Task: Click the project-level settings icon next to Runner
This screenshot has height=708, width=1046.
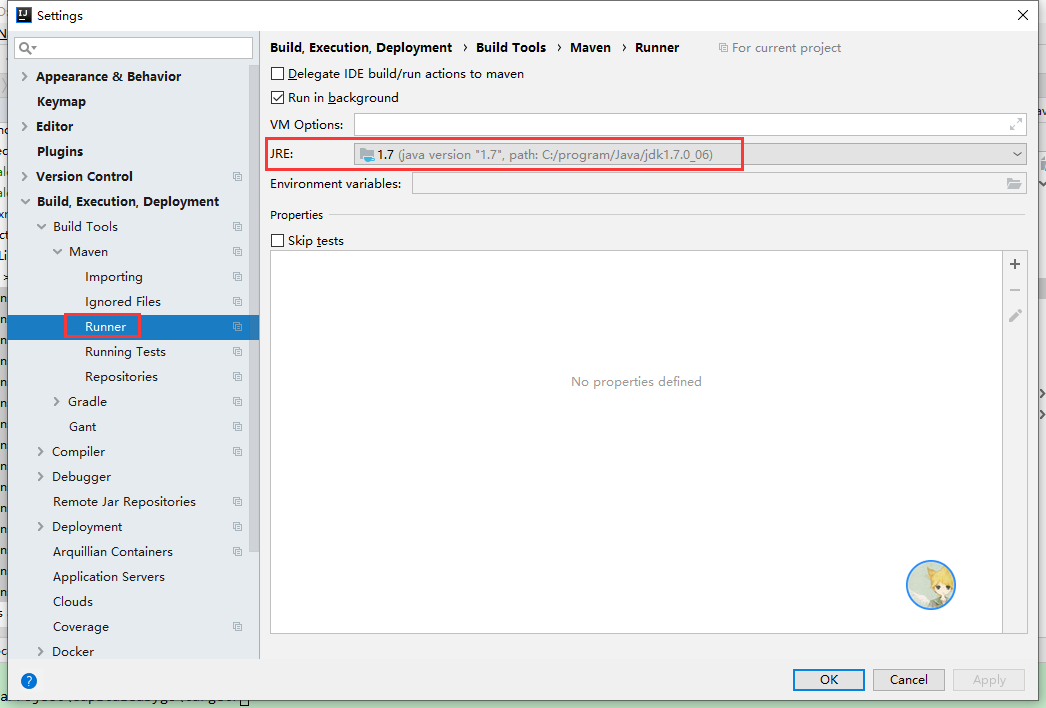Action: 236,326
